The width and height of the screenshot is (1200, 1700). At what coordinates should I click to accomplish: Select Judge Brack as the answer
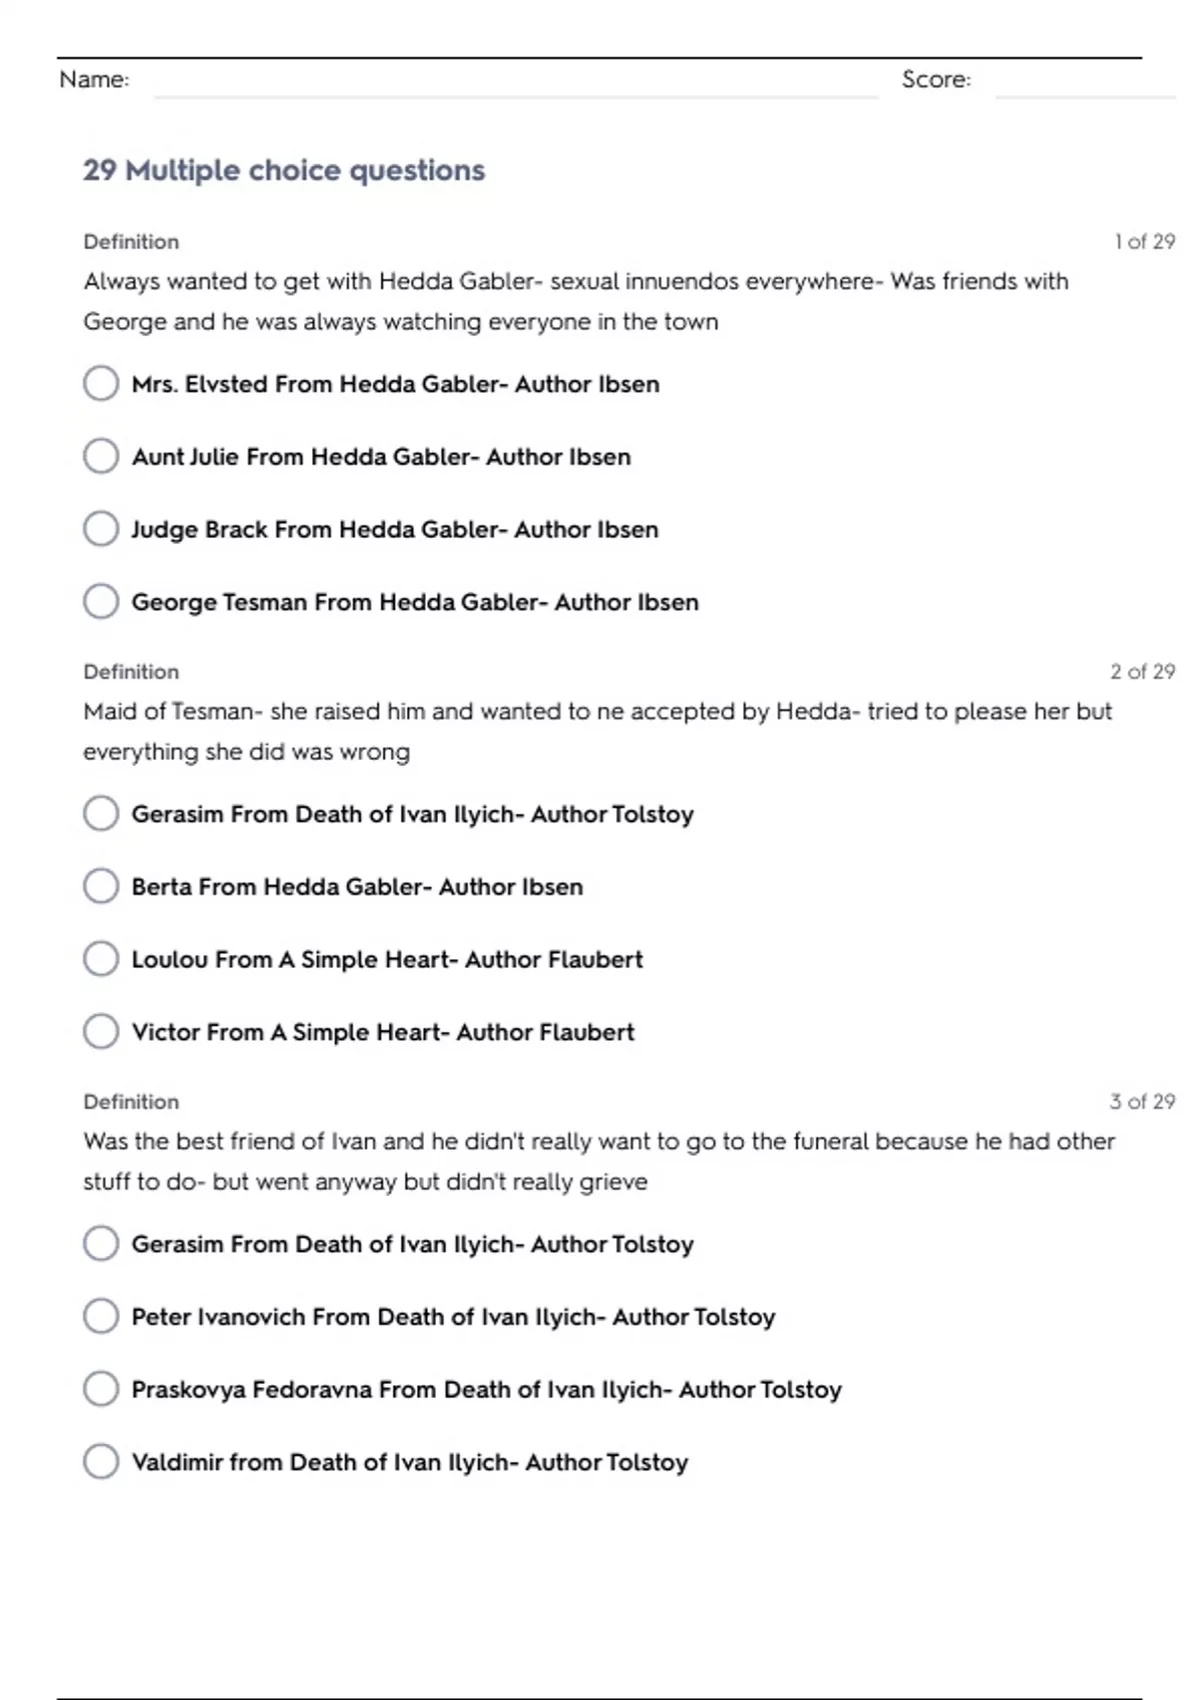(x=101, y=529)
